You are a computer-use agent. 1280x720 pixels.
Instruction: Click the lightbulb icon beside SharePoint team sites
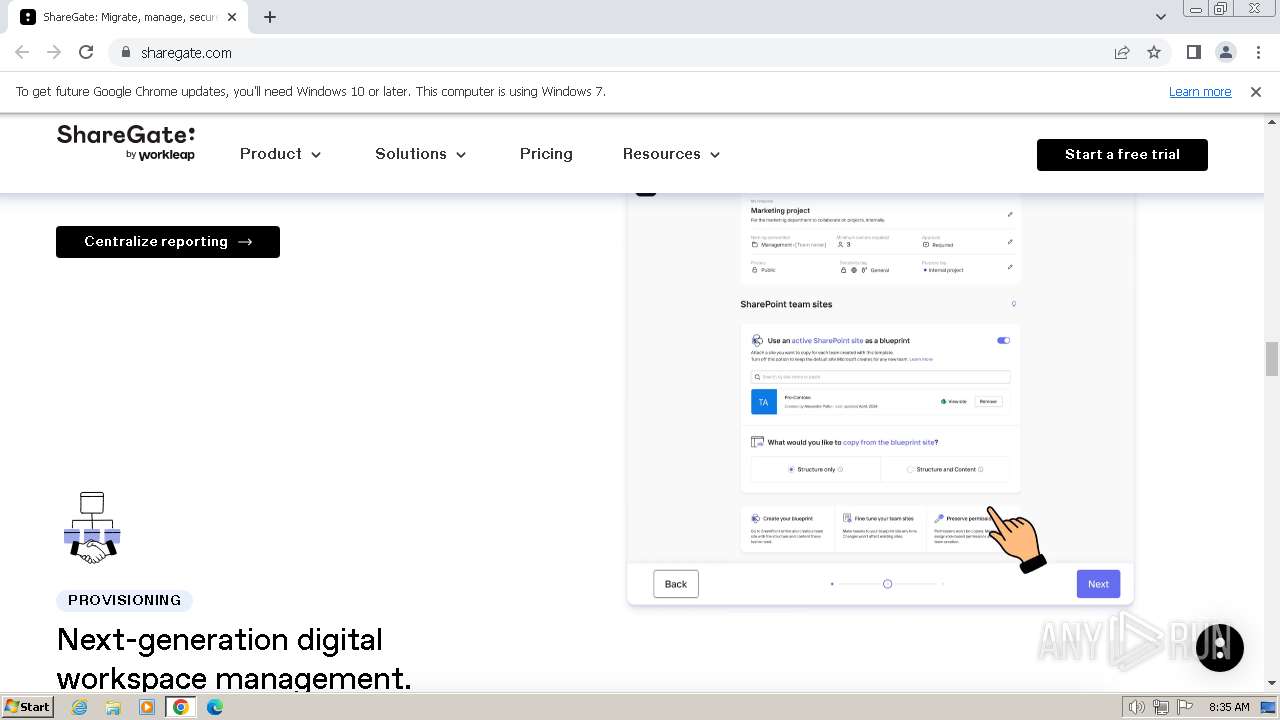[1013, 304]
